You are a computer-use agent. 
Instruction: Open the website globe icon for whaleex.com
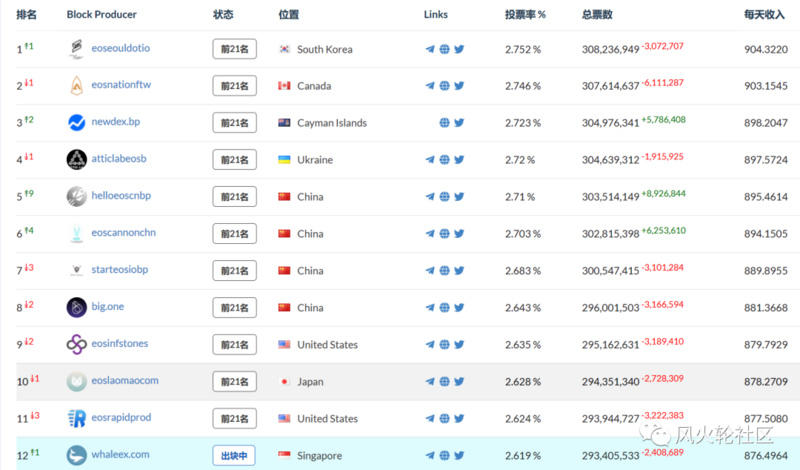pos(444,455)
